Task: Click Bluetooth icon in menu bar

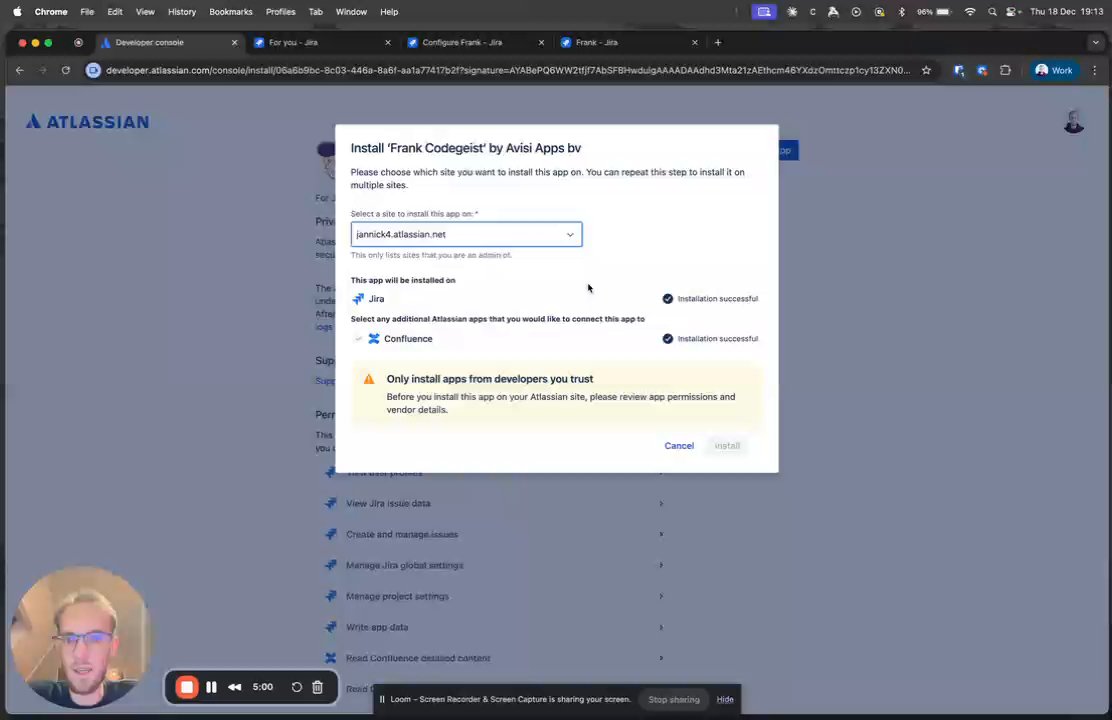Action: coord(901,12)
